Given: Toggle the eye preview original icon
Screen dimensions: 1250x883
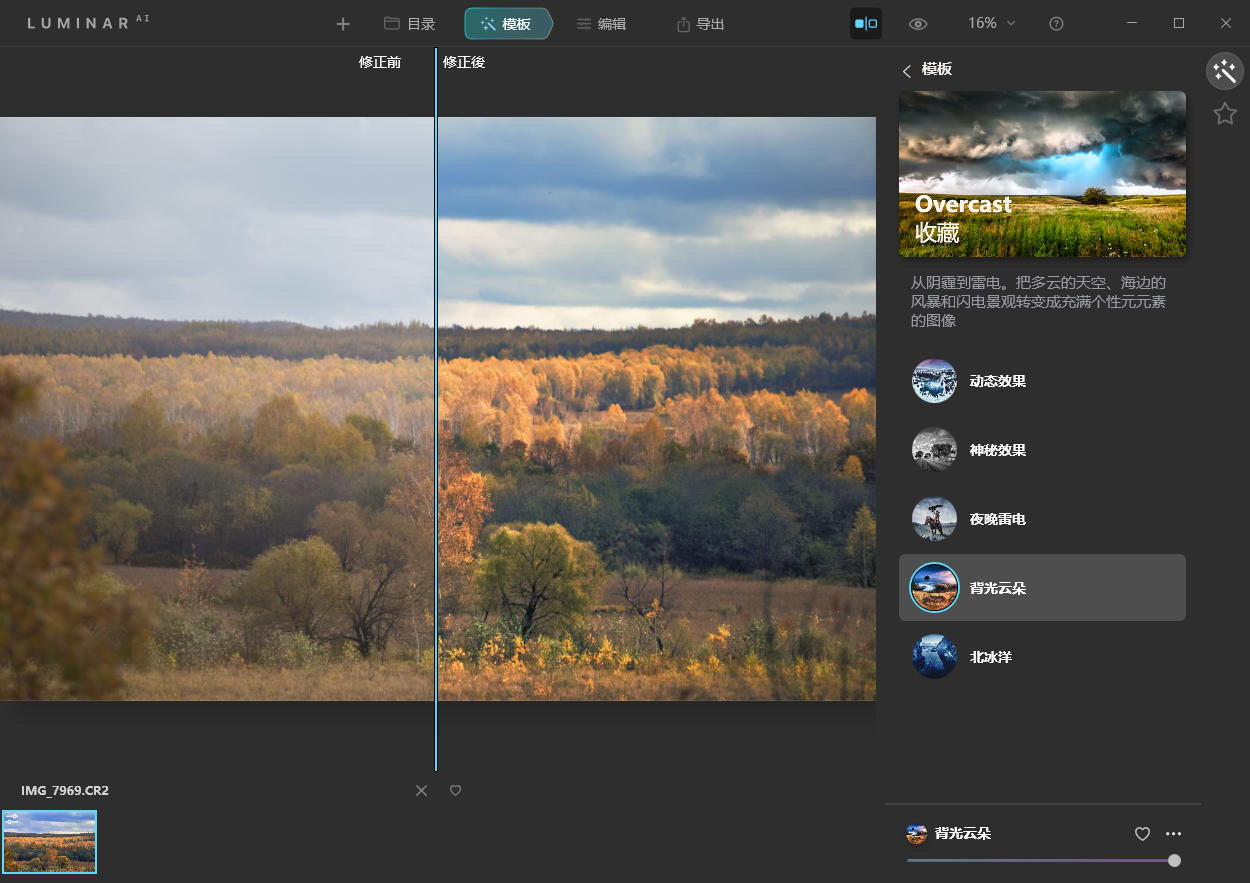Looking at the screenshot, I should pos(918,24).
